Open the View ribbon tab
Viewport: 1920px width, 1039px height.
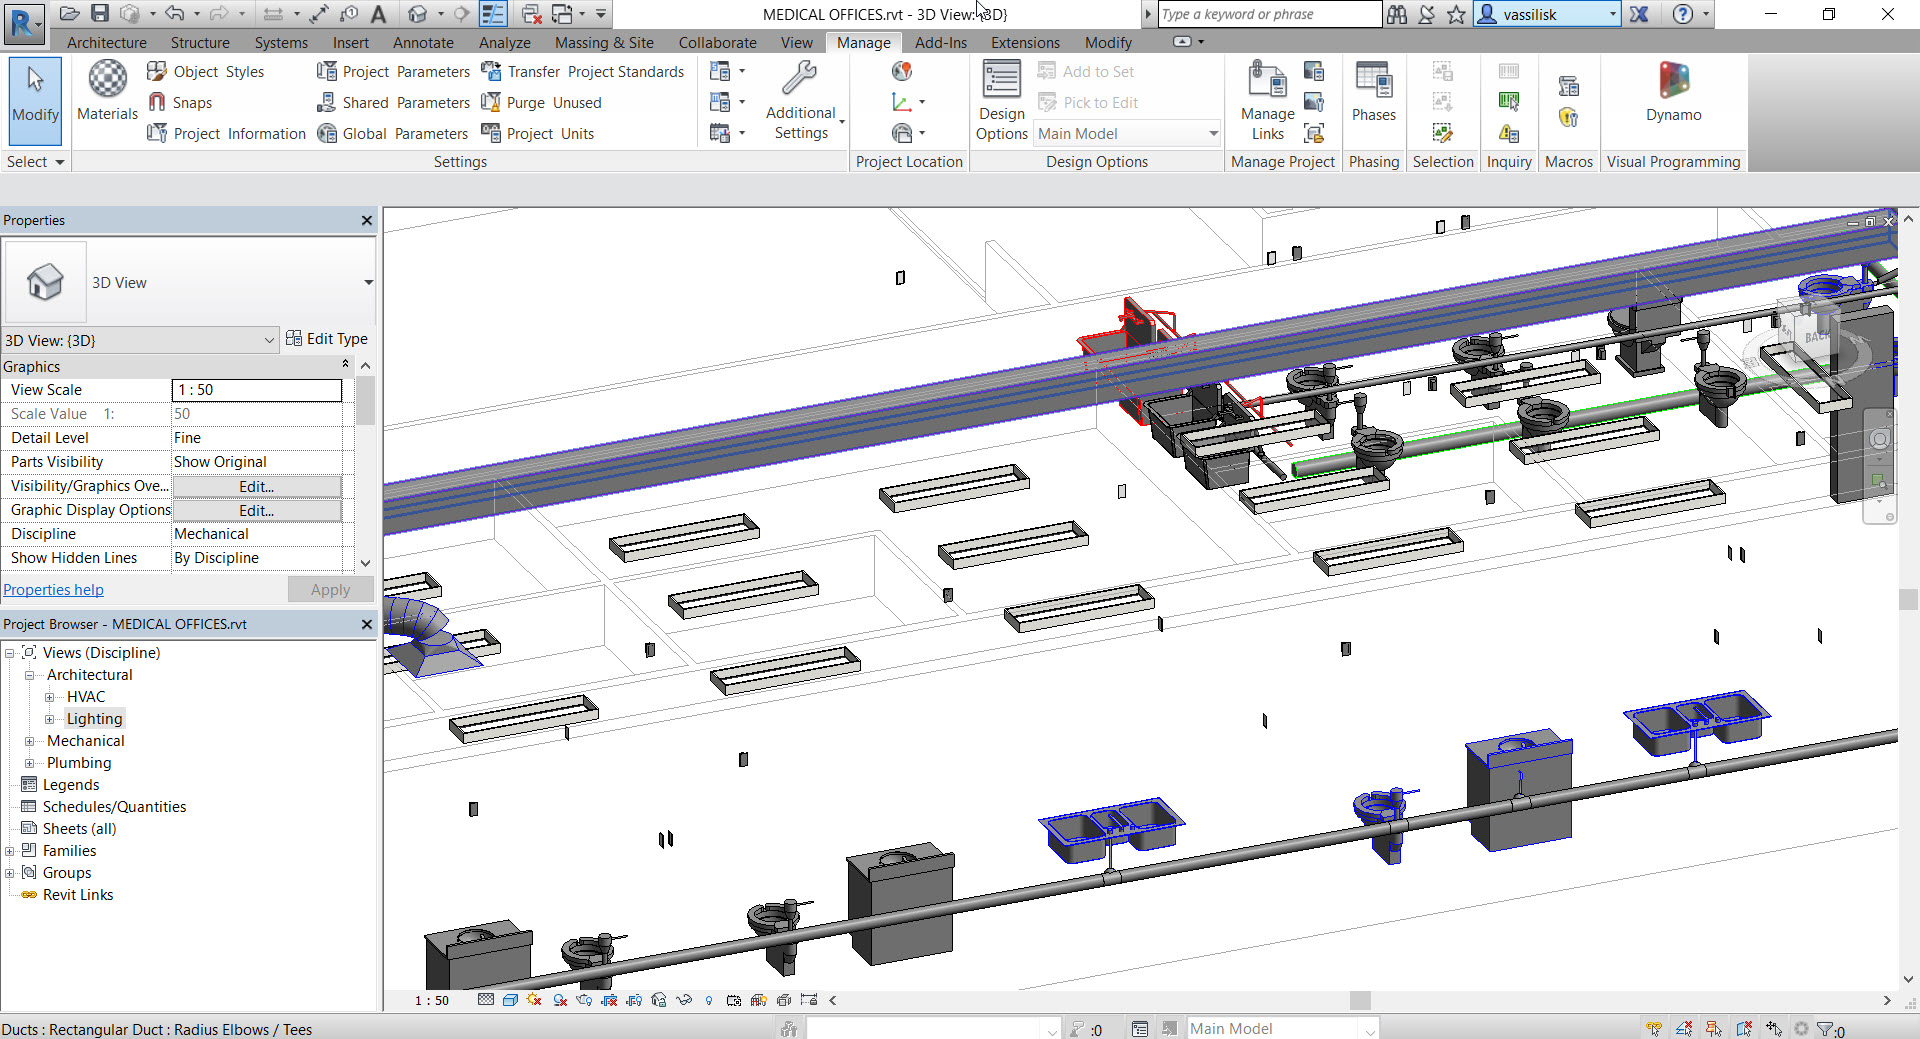point(796,42)
